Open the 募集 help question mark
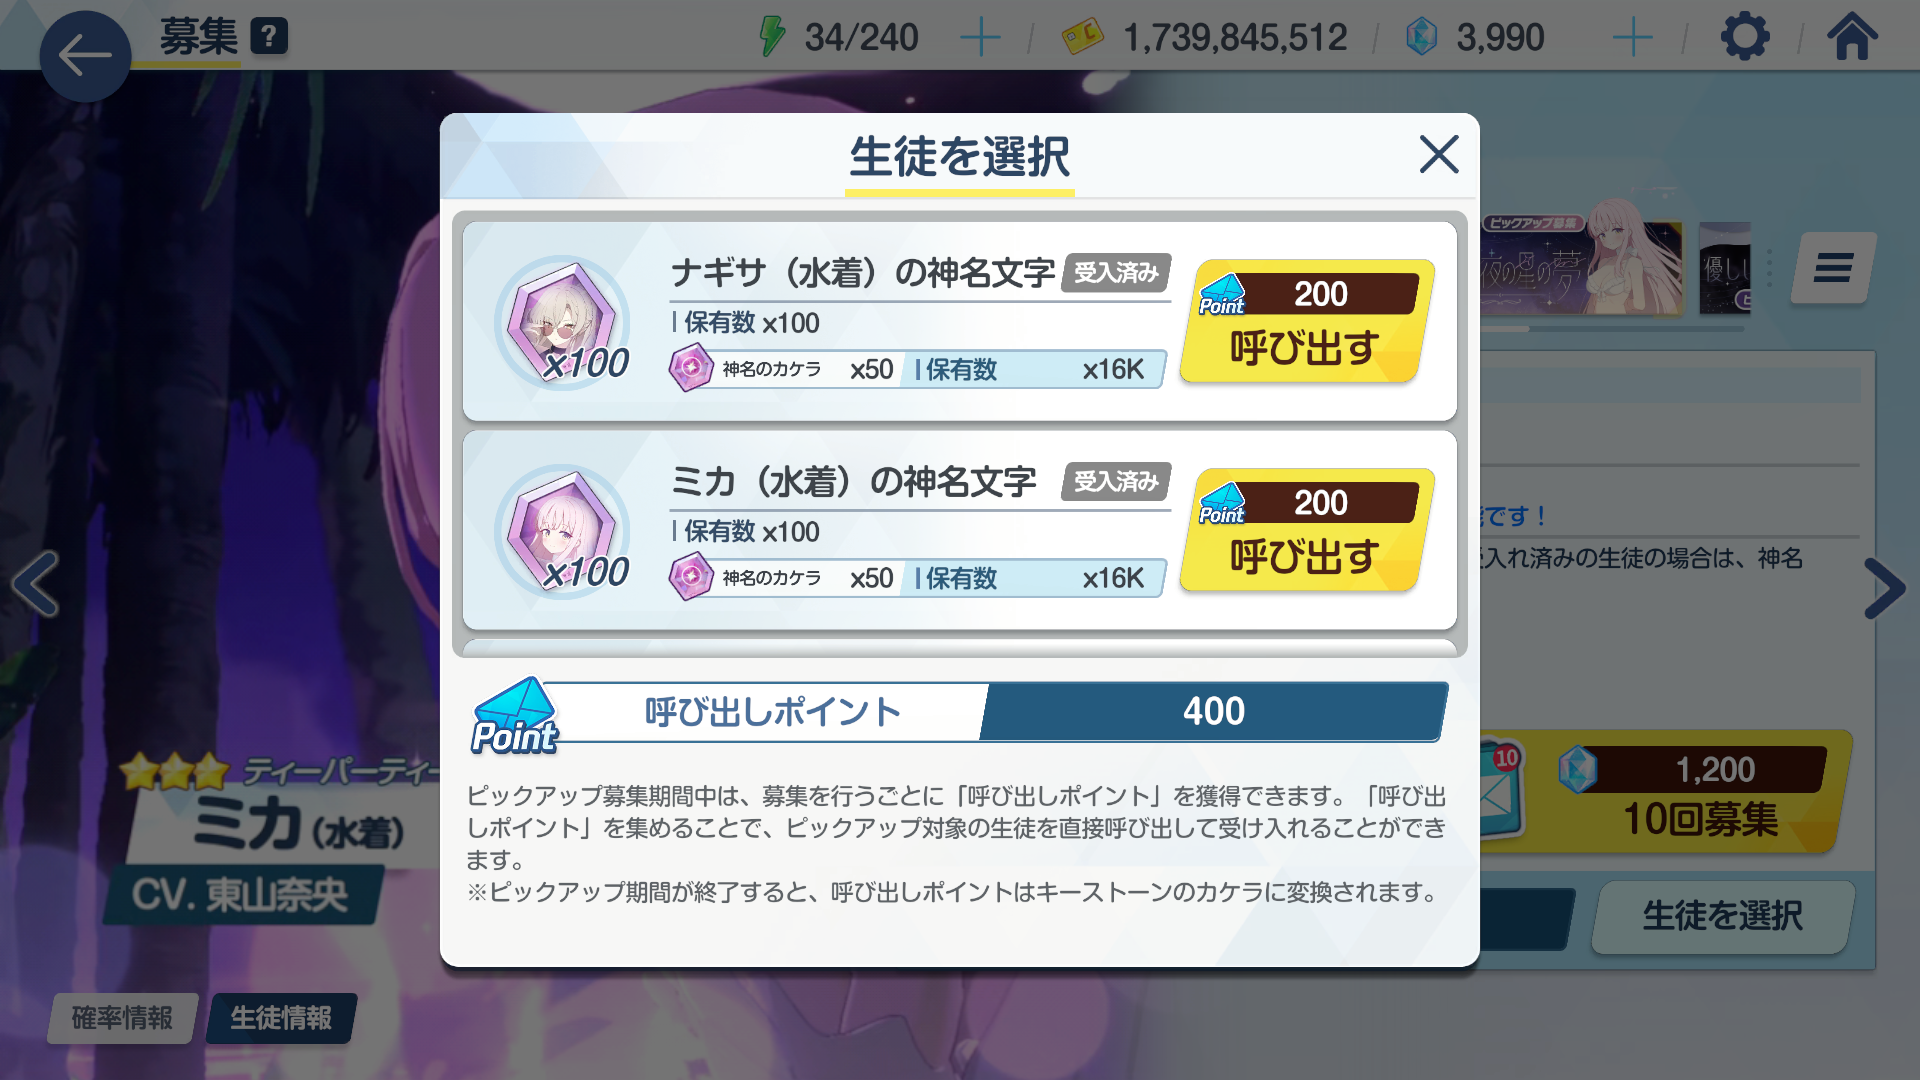The width and height of the screenshot is (1920, 1080). tap(269, 37)
